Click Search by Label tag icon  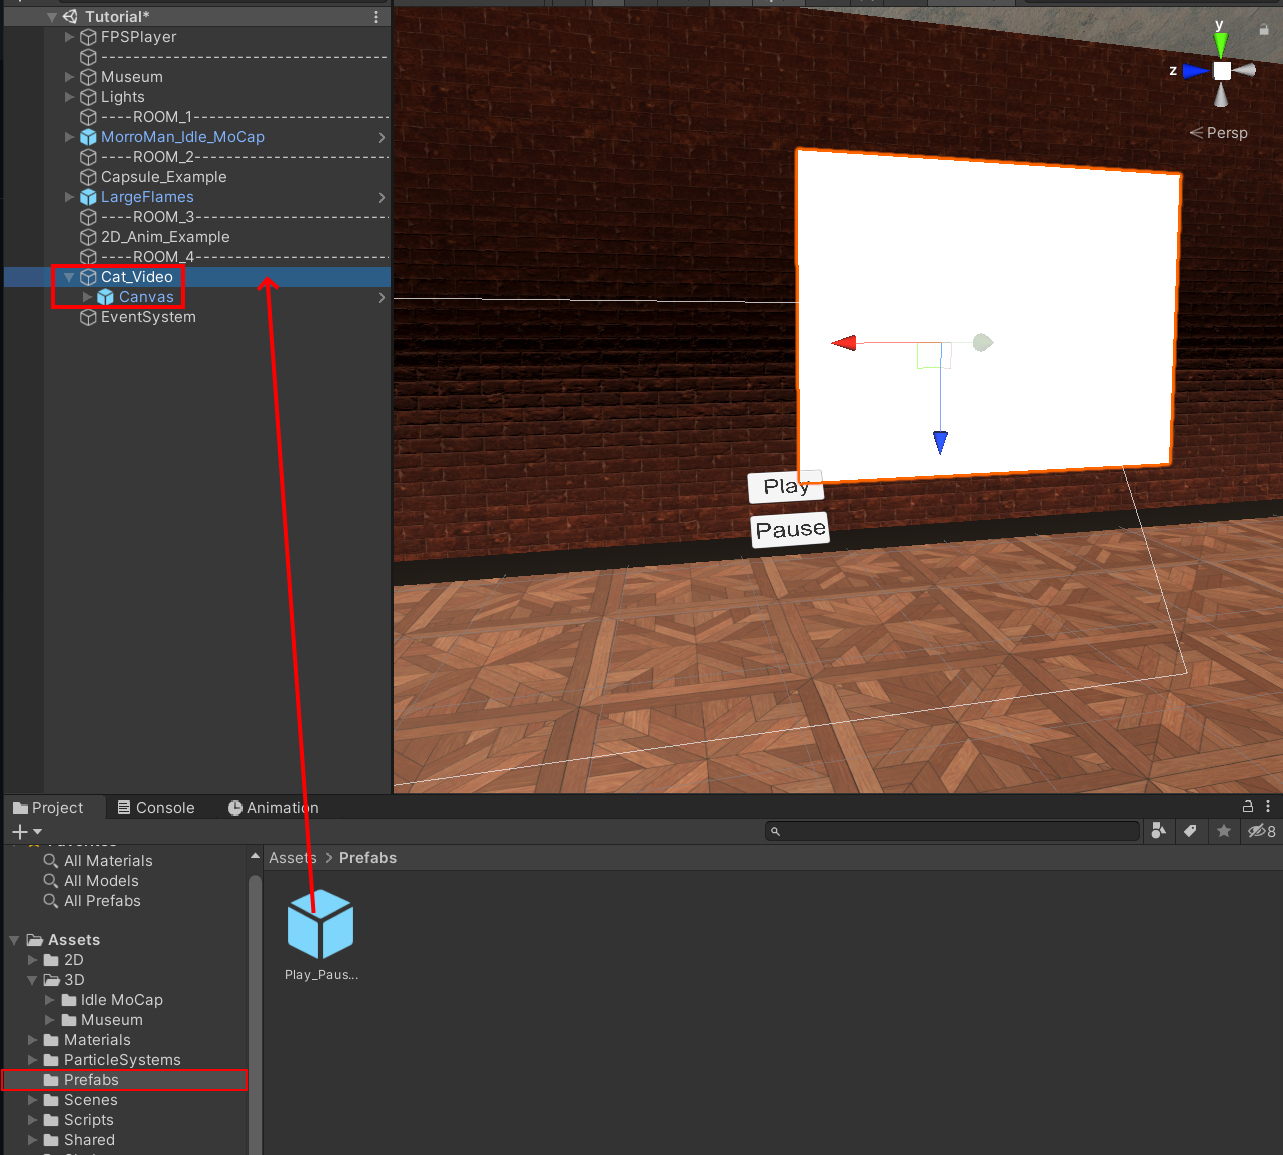coord(1191,831)
